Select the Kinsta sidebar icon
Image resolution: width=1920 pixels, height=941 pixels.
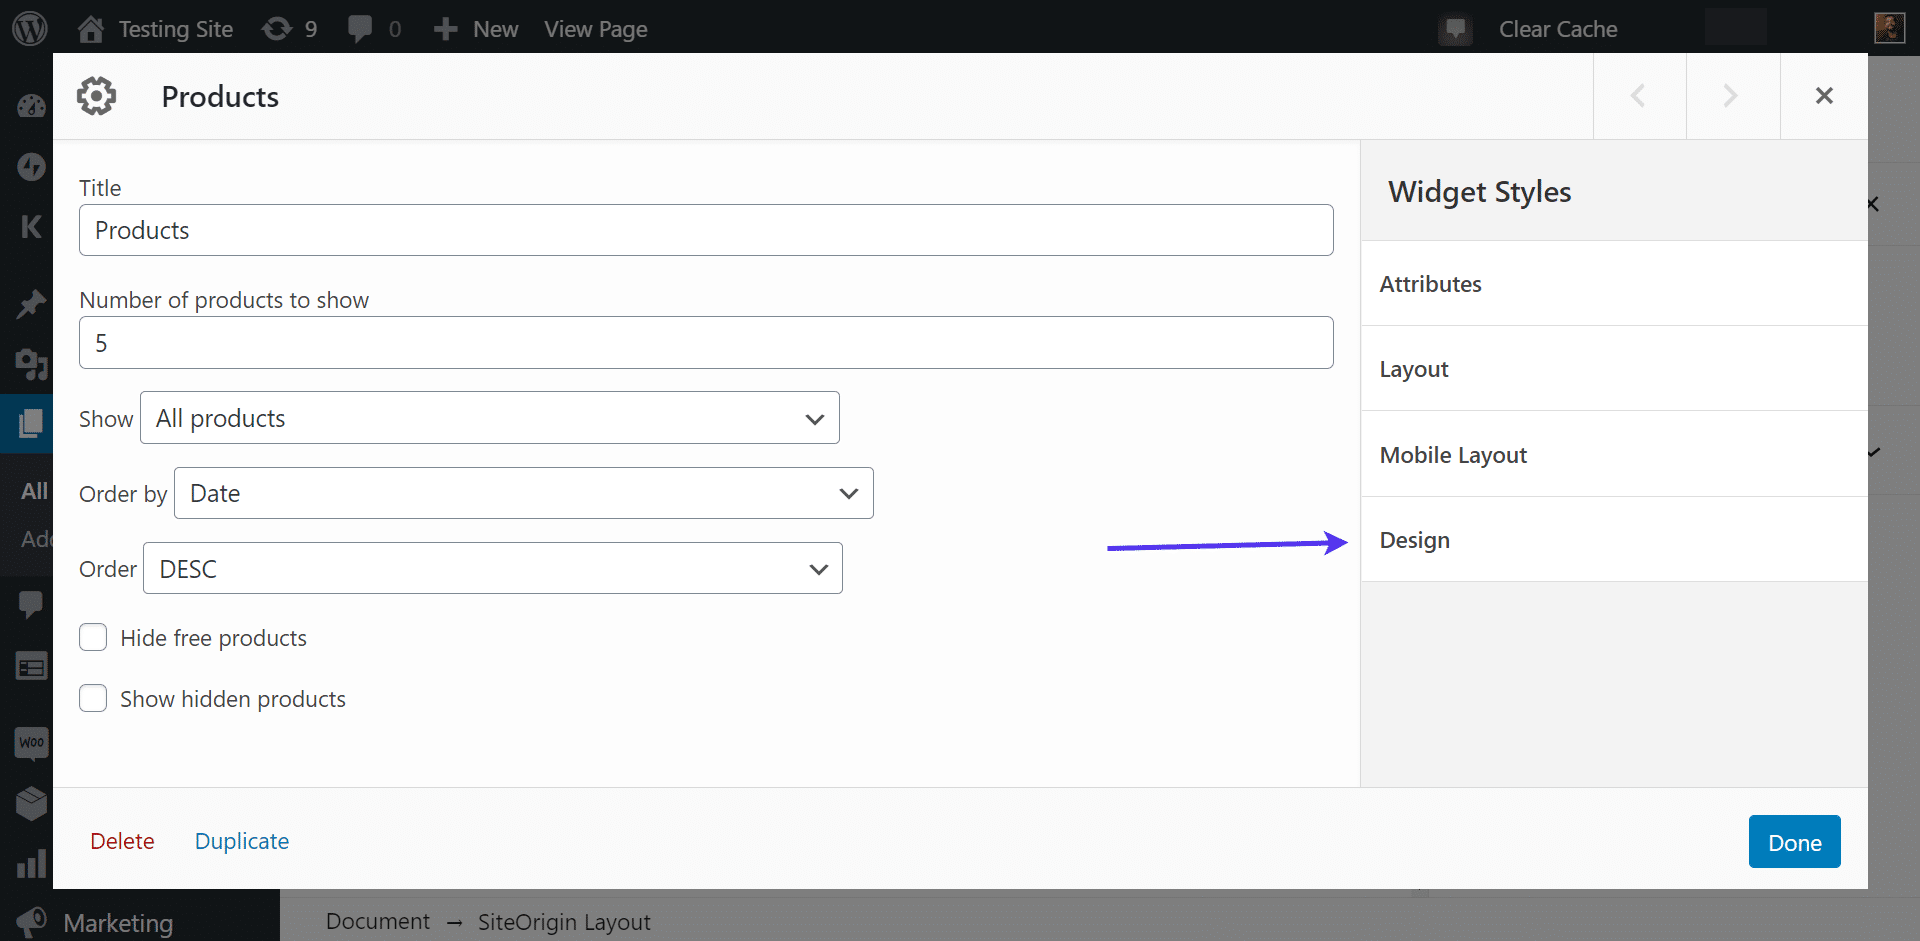(31, 227)
